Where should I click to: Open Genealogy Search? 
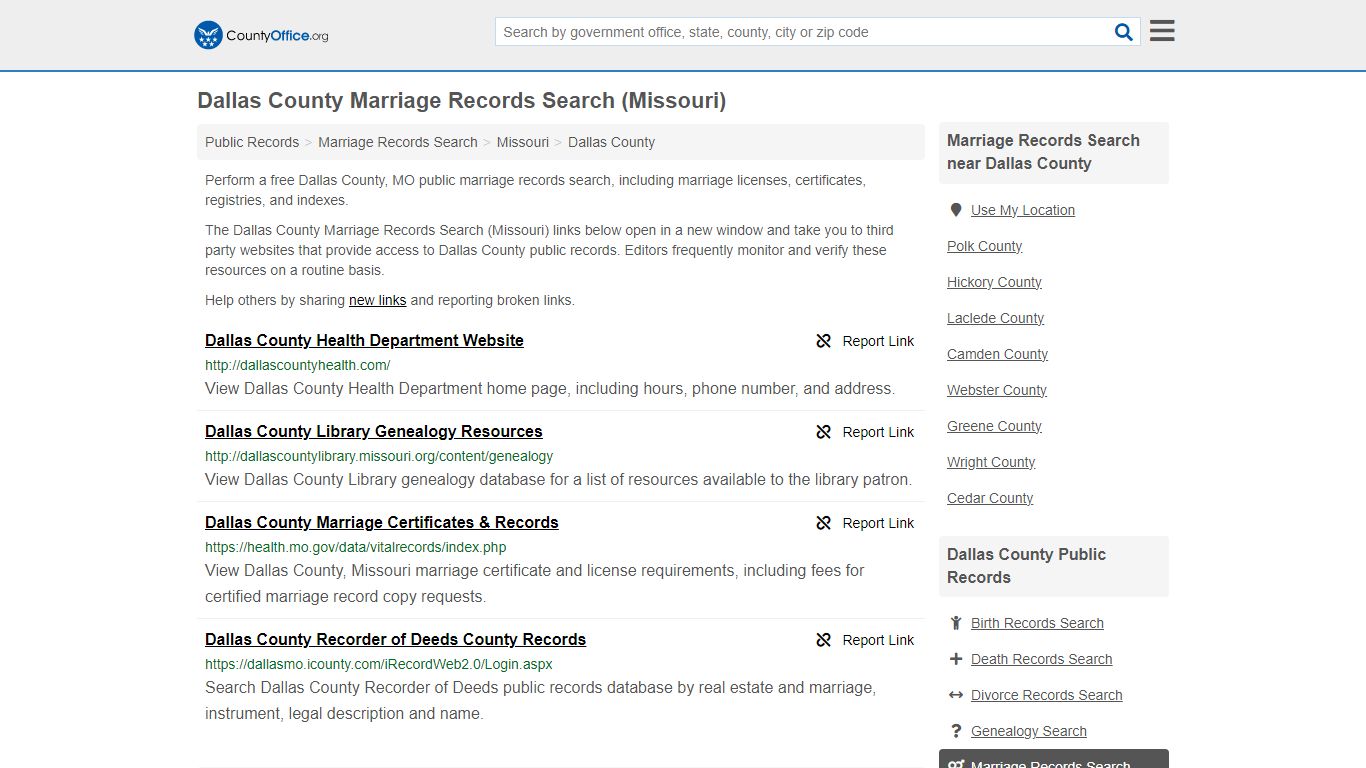coord(1029,731)
